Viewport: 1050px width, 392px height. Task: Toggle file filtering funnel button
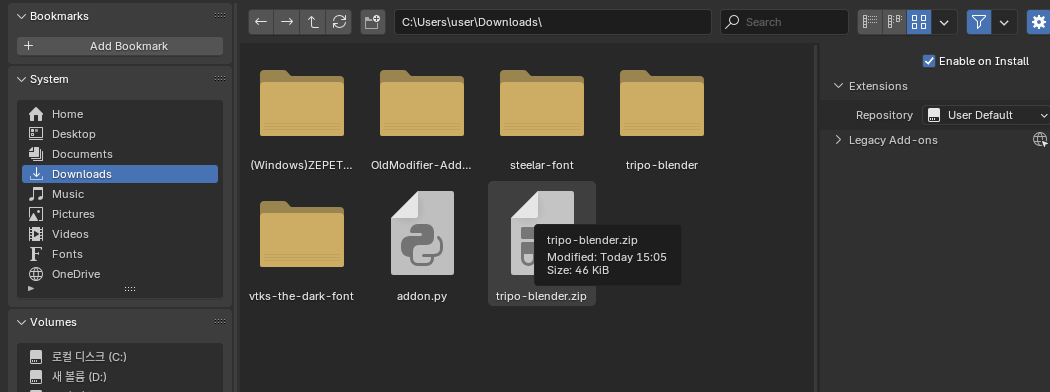979,22
